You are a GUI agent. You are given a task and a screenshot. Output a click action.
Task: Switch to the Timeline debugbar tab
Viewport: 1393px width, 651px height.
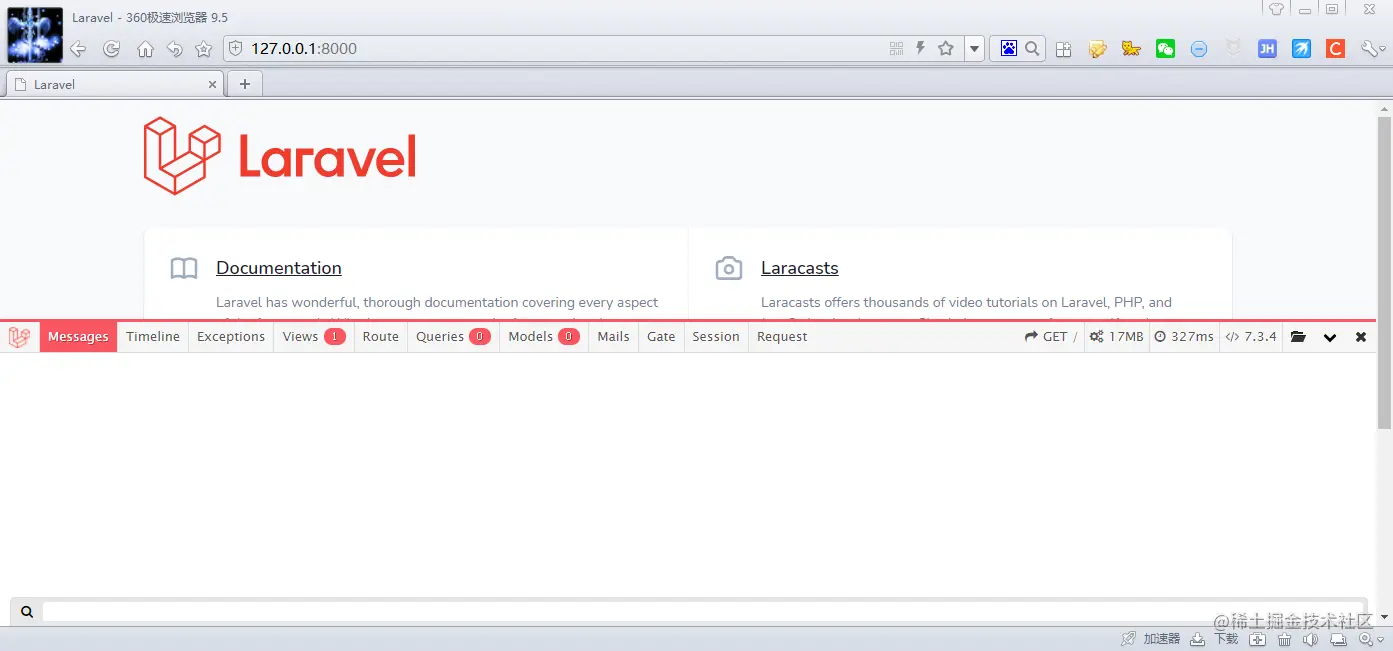[x=153, y=337]
